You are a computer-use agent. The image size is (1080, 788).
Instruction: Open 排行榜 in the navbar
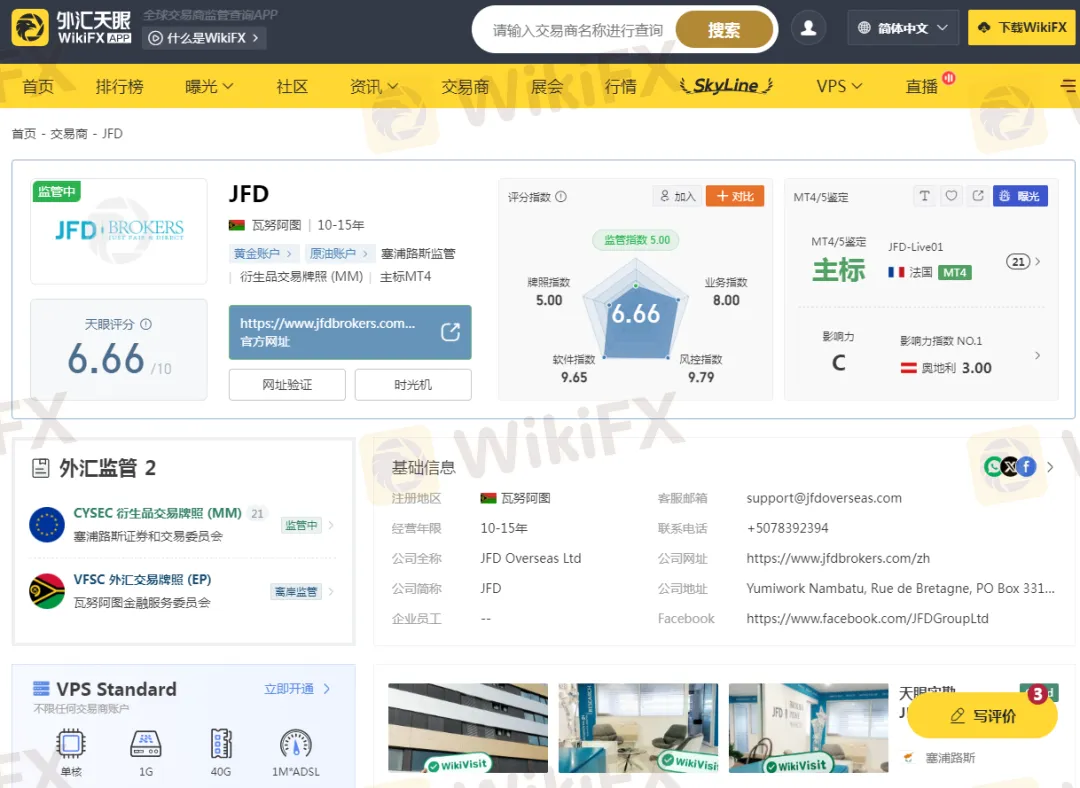pos(119,86)
